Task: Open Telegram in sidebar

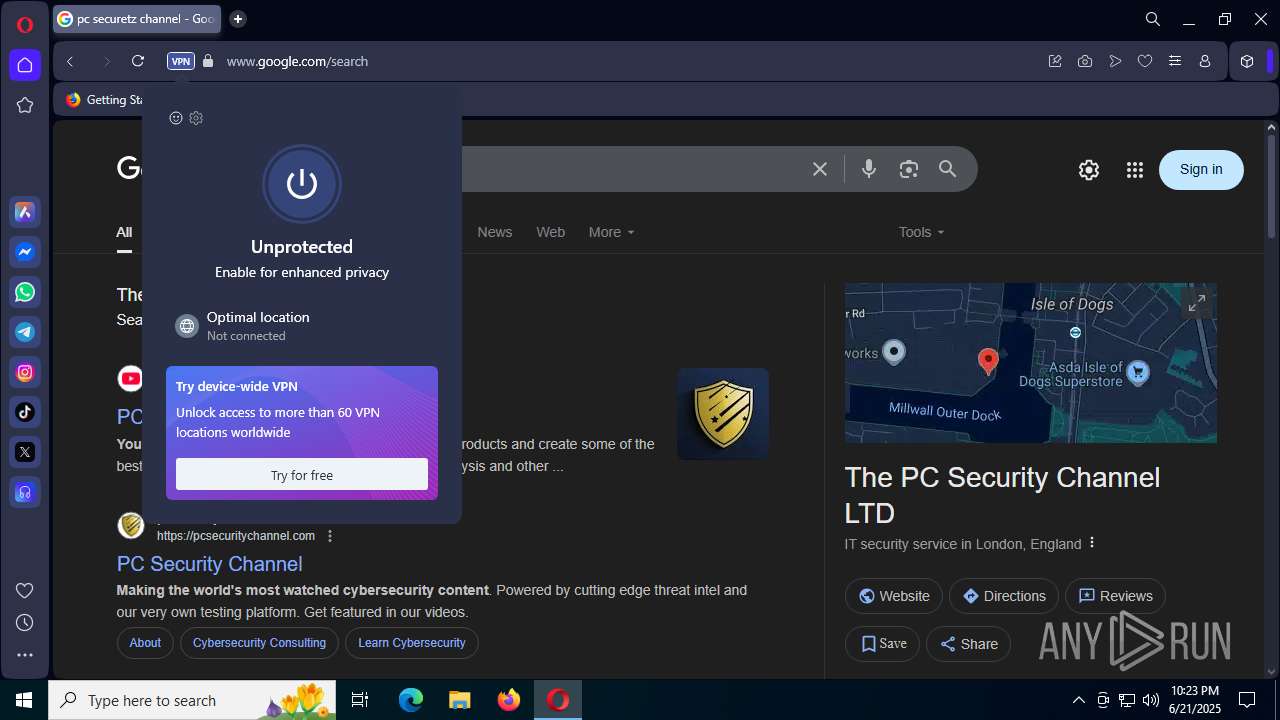Action: click(25, 332)
